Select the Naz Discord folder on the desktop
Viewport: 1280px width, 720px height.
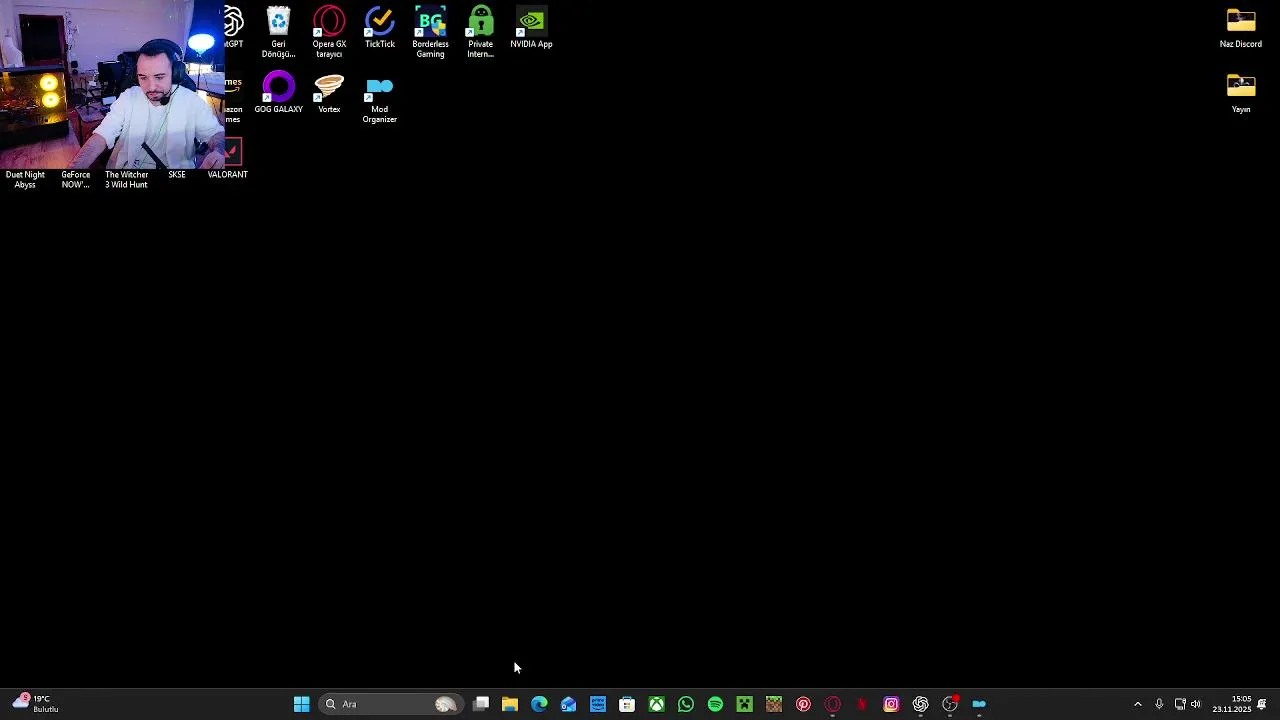(x=1241, y=27)
